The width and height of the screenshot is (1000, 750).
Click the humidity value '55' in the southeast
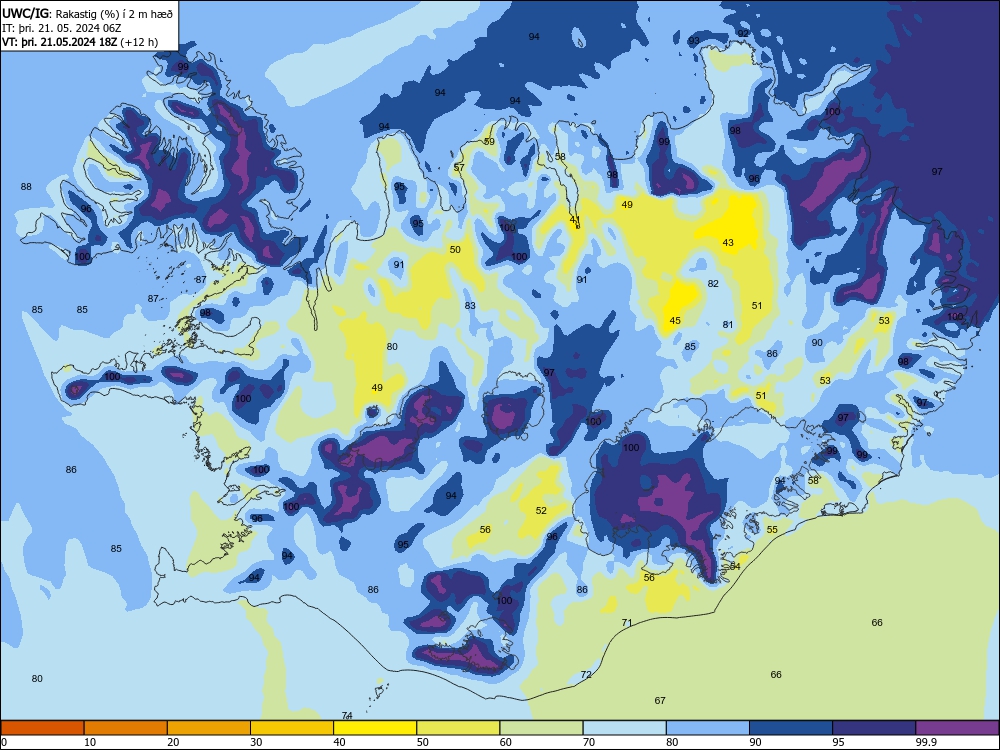point(772,529)
